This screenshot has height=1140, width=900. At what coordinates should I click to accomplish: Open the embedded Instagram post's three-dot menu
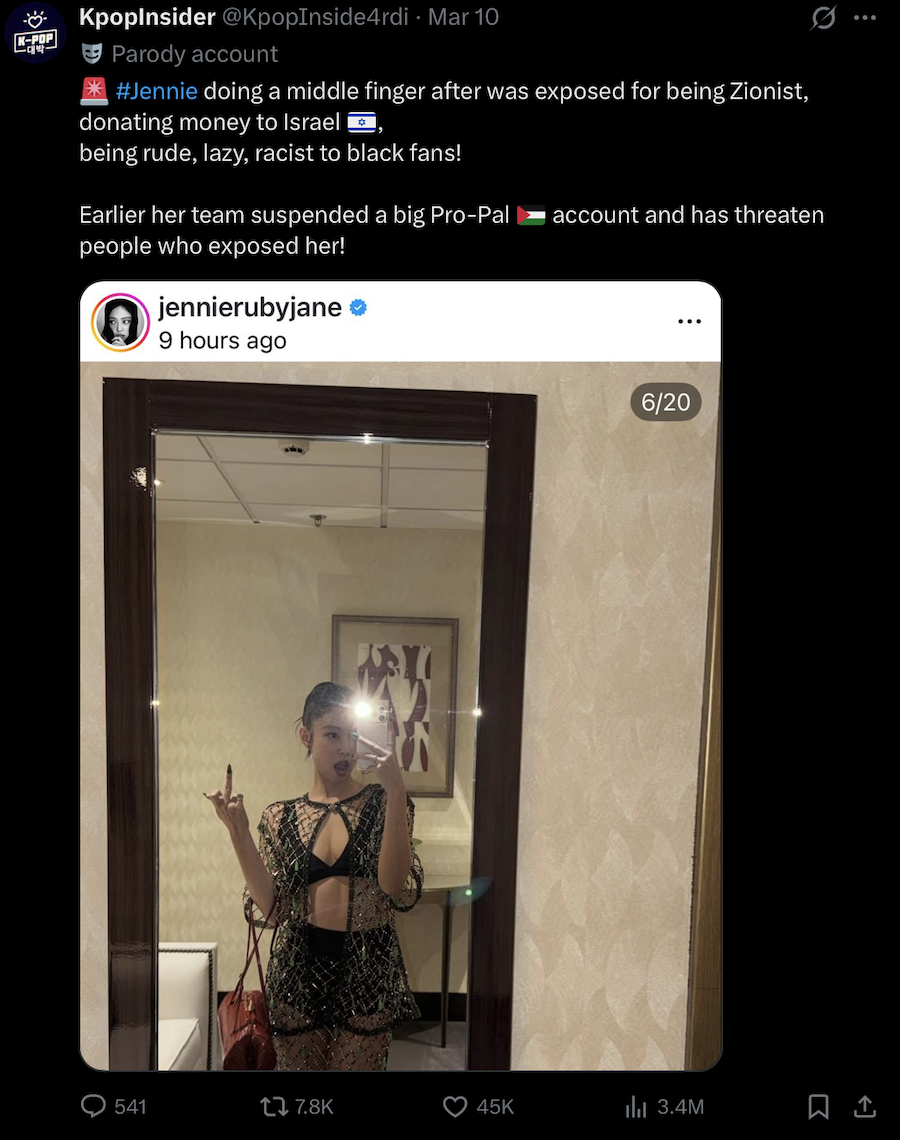coord(689,321)
